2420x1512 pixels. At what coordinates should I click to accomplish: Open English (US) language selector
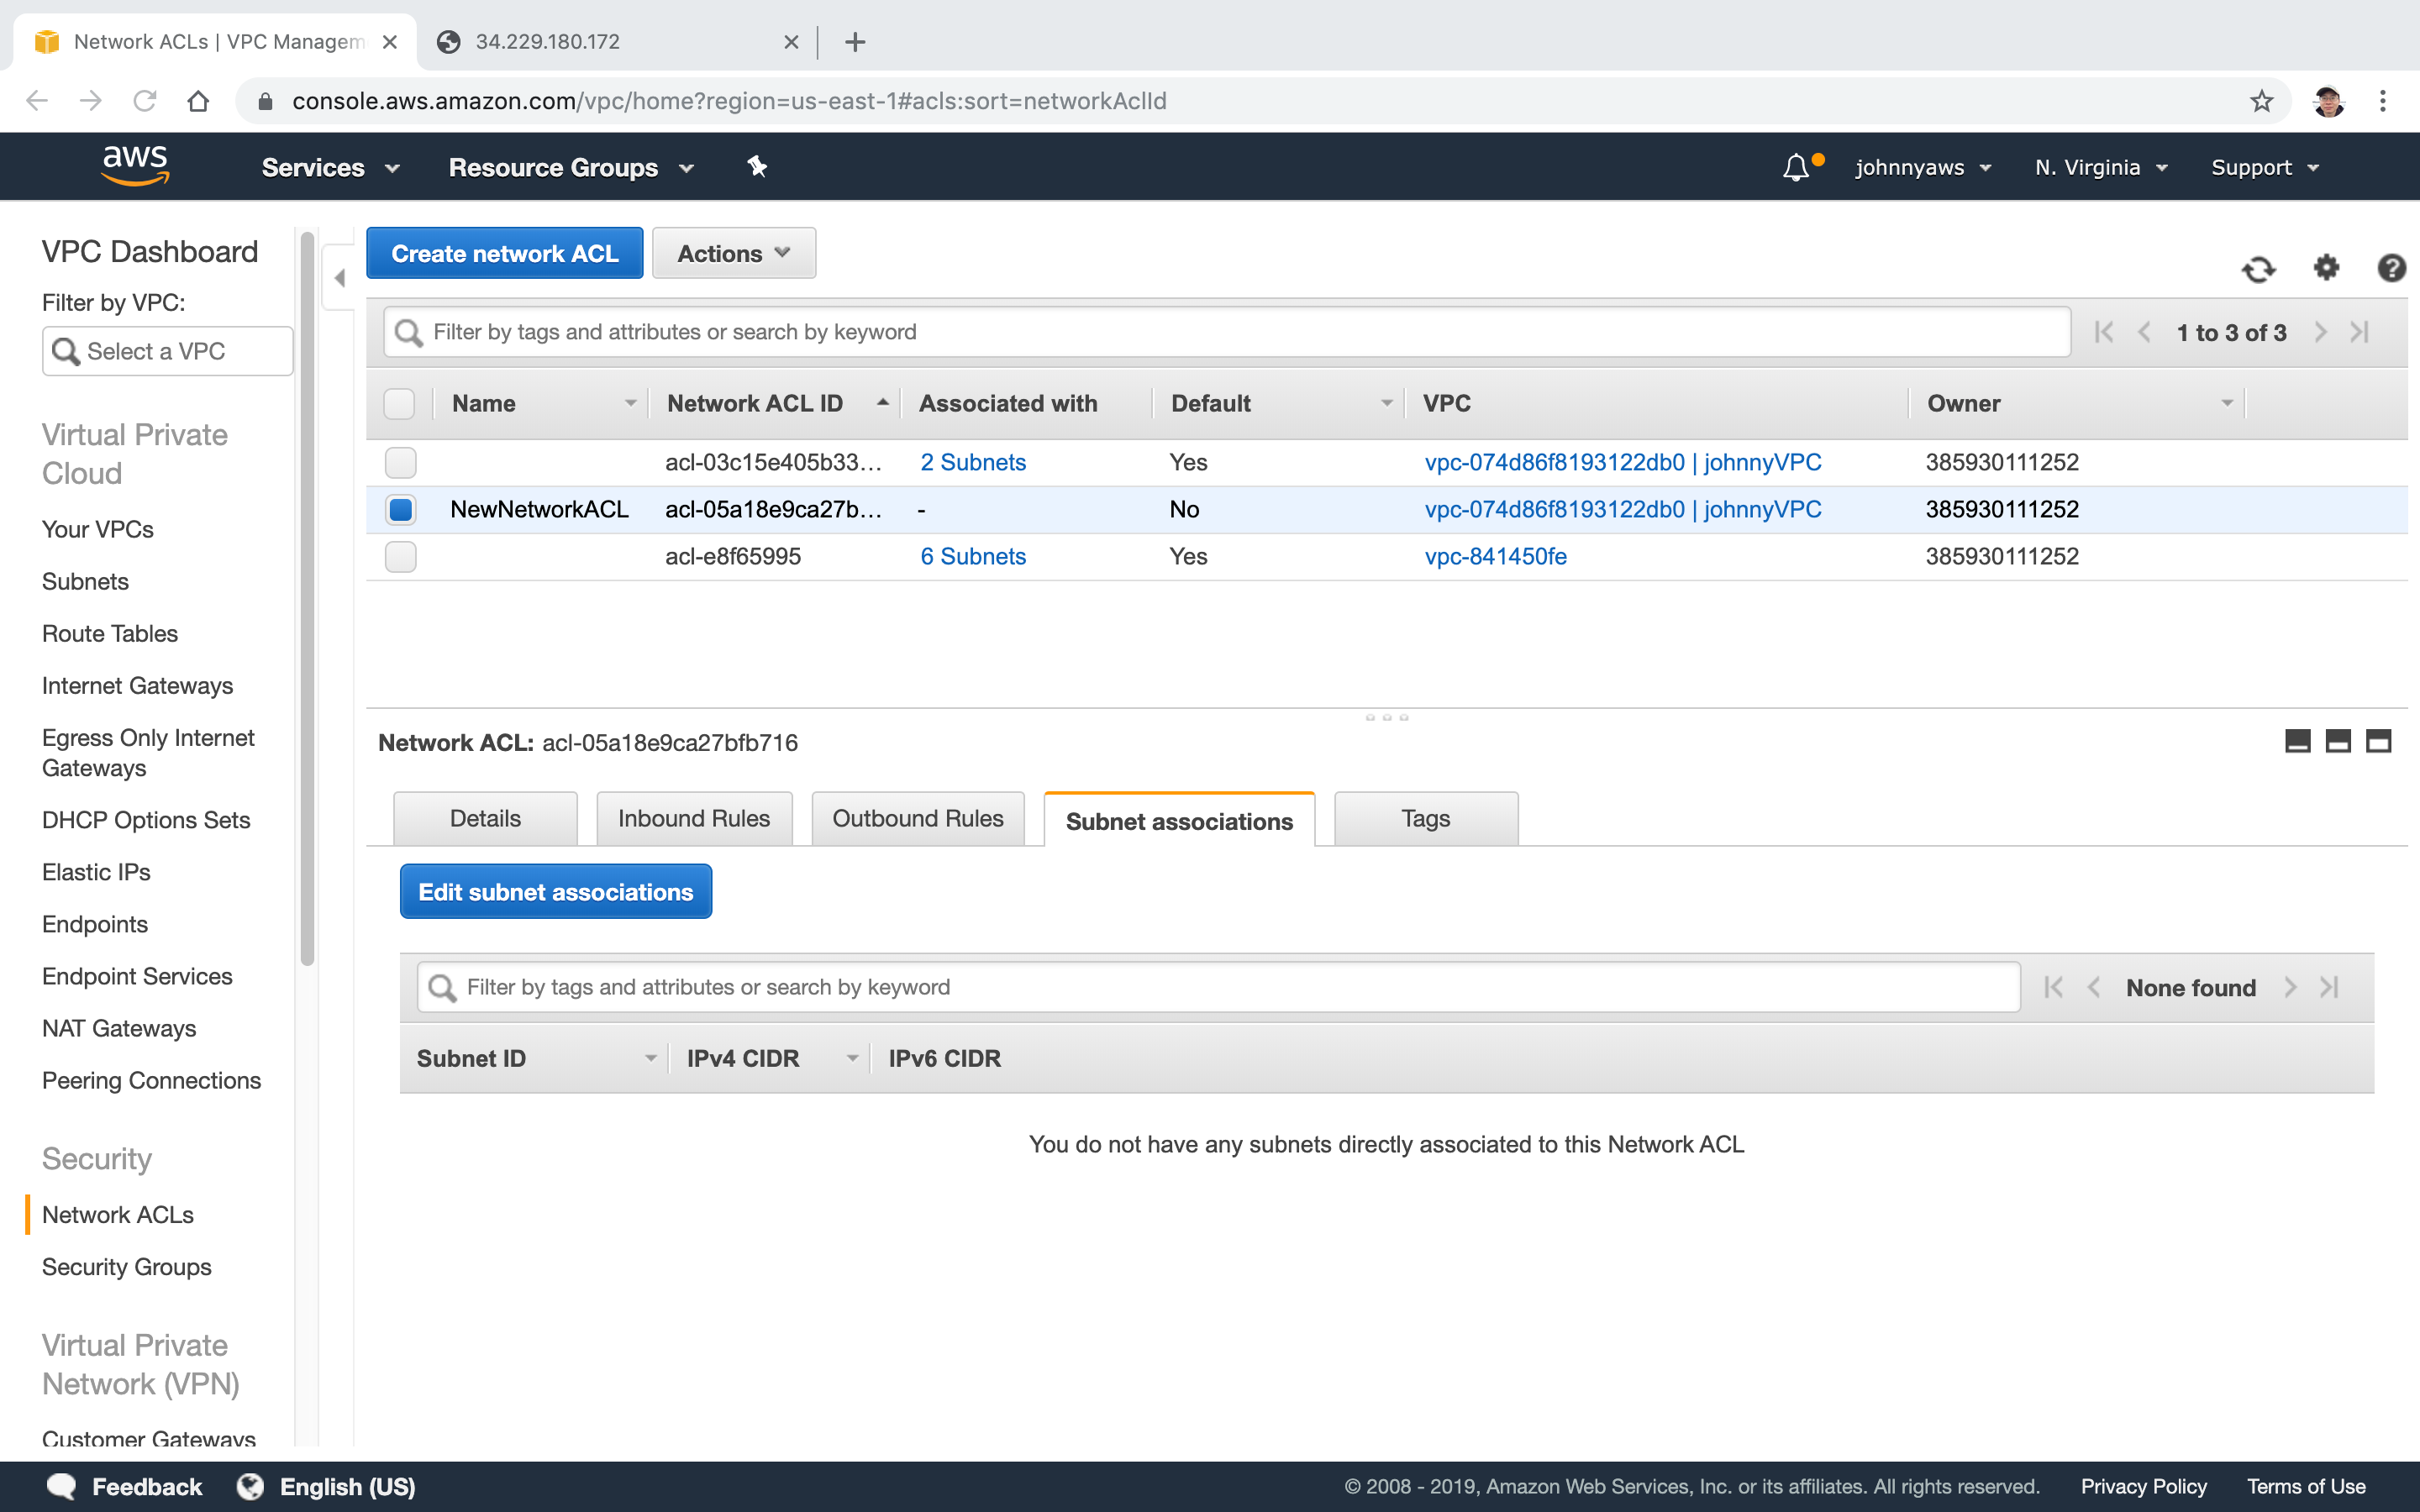tap(327, 1487)
